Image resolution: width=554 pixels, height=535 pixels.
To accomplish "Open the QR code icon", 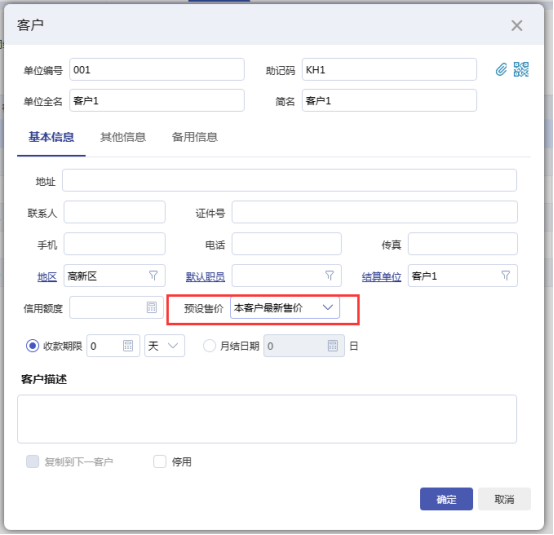I will 521,70.
